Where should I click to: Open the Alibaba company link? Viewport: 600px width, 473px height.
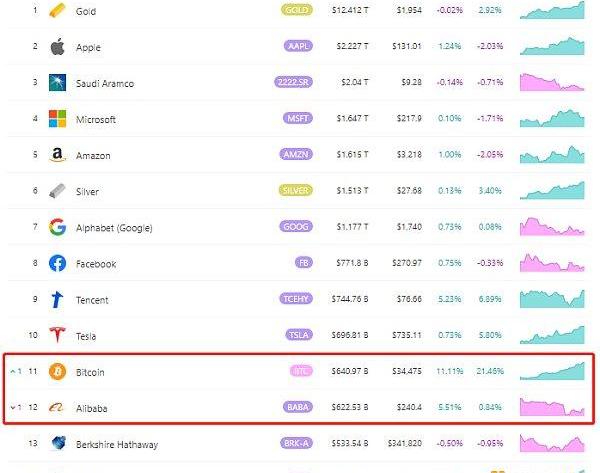91,408
